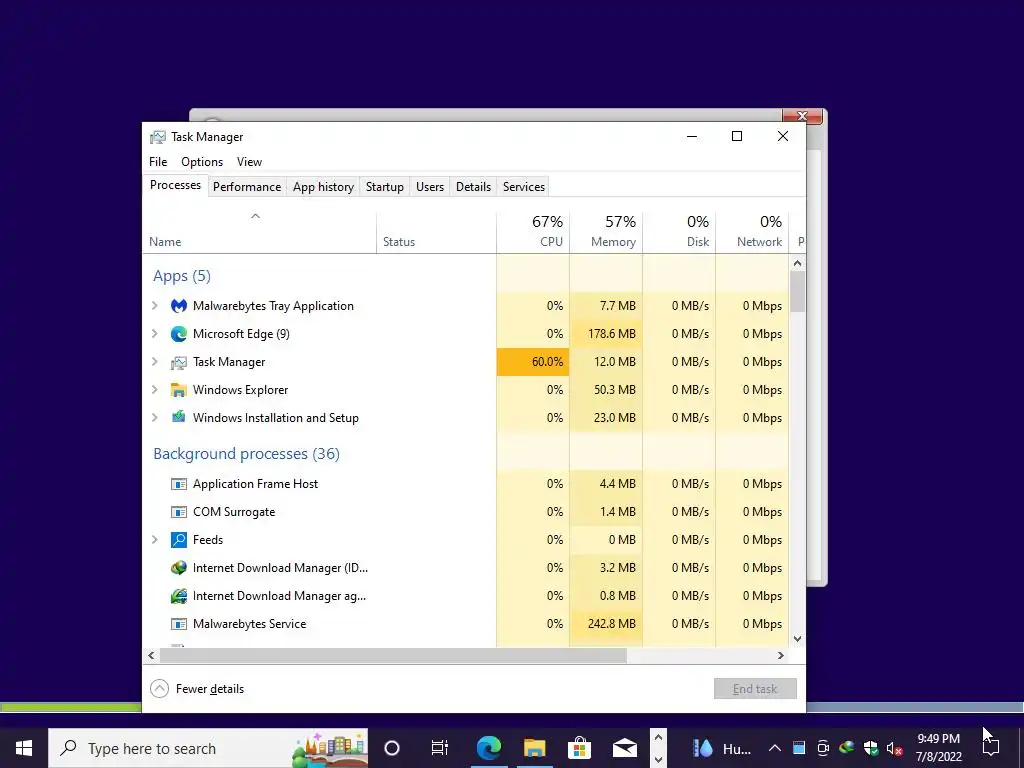Click the Task Manager tray meter icon

point(799,748)
